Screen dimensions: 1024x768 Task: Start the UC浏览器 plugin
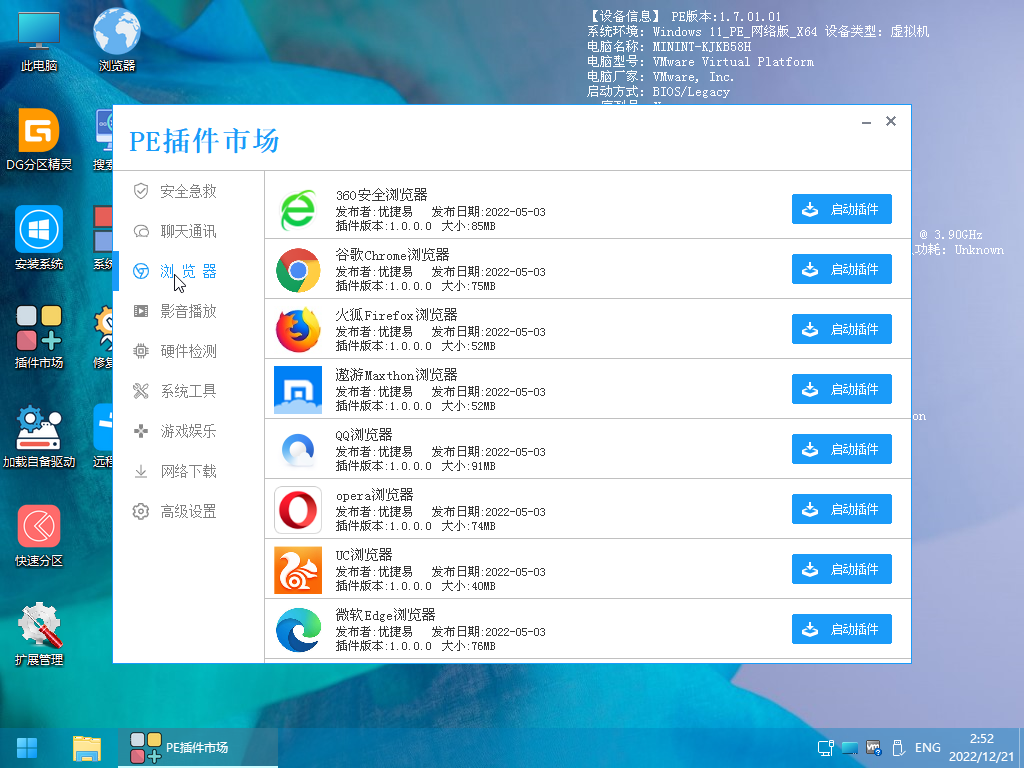tap(842, 569)
